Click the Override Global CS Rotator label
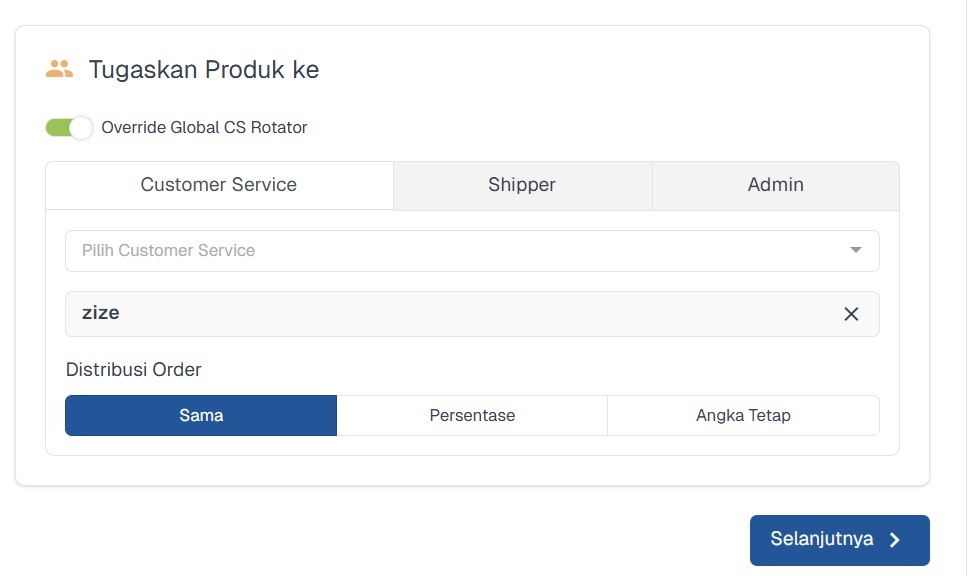The image size is (972, 576). [x=204, y=128]
